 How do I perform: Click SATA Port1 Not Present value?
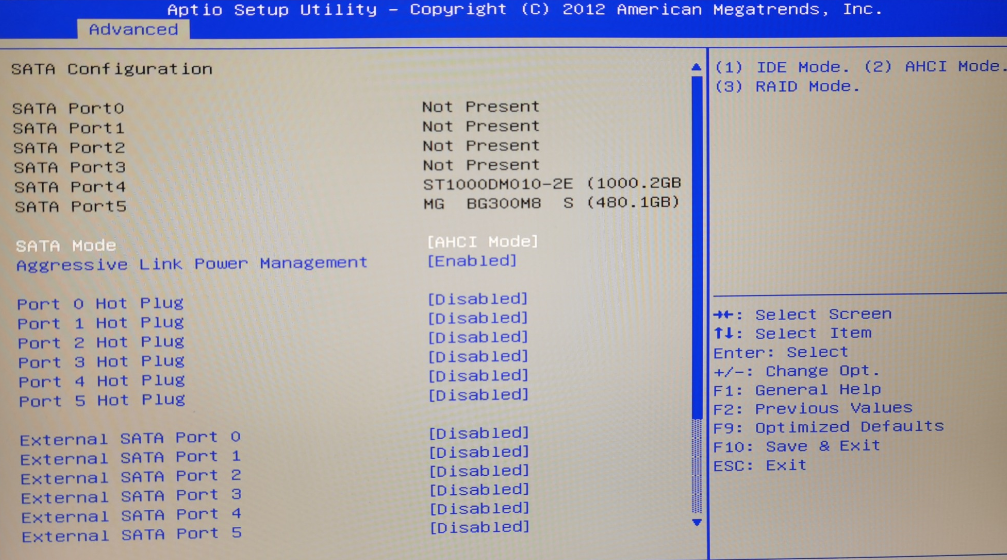pyautogui.click(x=480, y=127)
